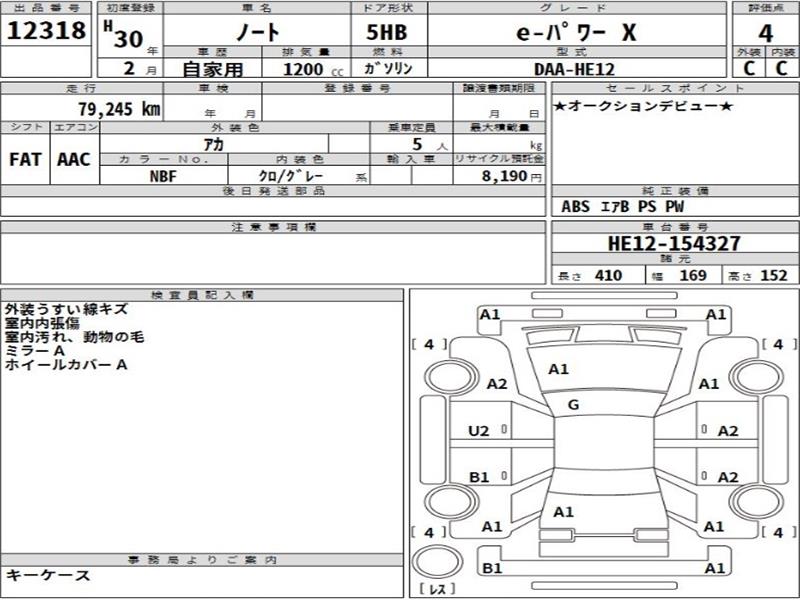Viewport: 800px width, 600px height.
Task: Click the note ホイールカバー A
Action: [66, 365]
